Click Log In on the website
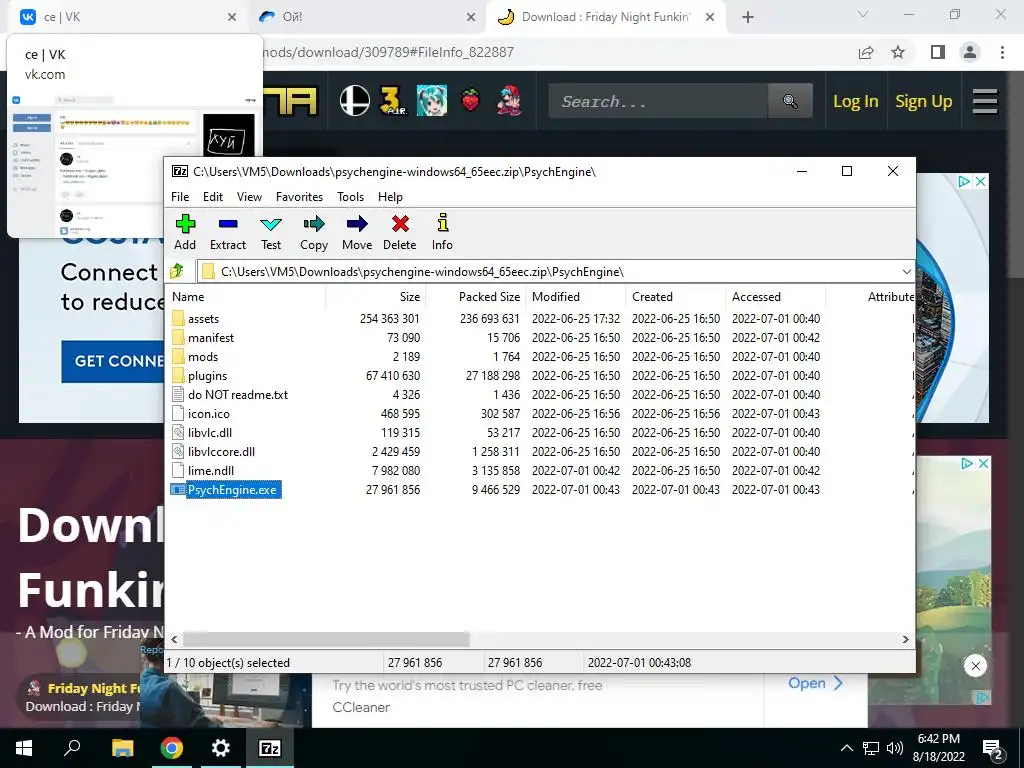 (x=856, y=101)
